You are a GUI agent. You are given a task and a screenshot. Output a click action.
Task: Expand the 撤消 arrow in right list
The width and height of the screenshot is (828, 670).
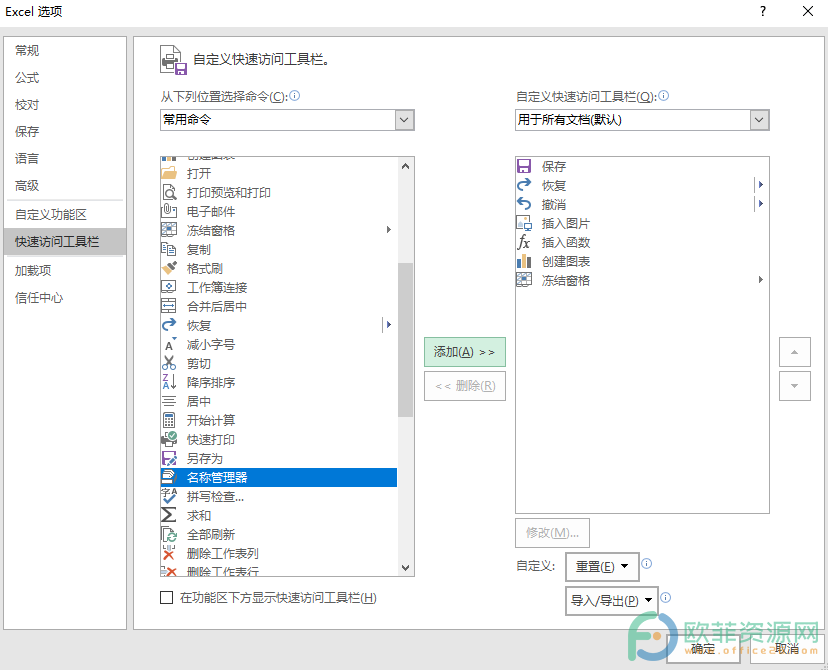click(760, 204)
